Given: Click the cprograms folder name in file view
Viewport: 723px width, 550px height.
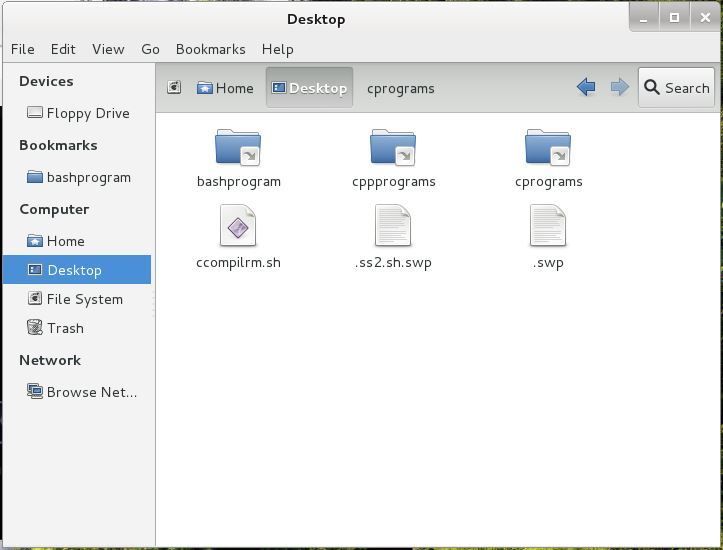Looking at the screenshot, I should (x=549, y=182).
